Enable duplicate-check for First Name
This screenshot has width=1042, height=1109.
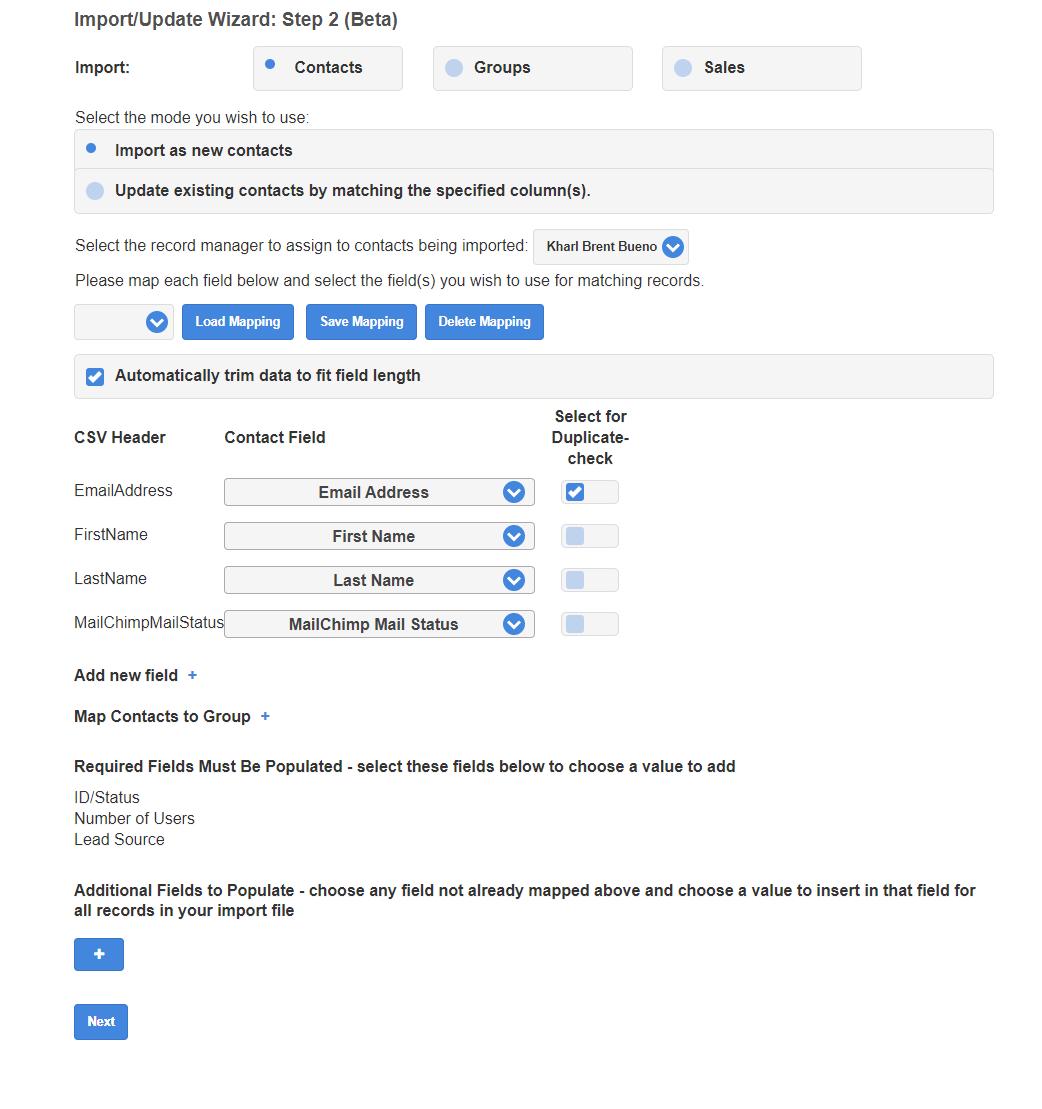coord(575,536)
